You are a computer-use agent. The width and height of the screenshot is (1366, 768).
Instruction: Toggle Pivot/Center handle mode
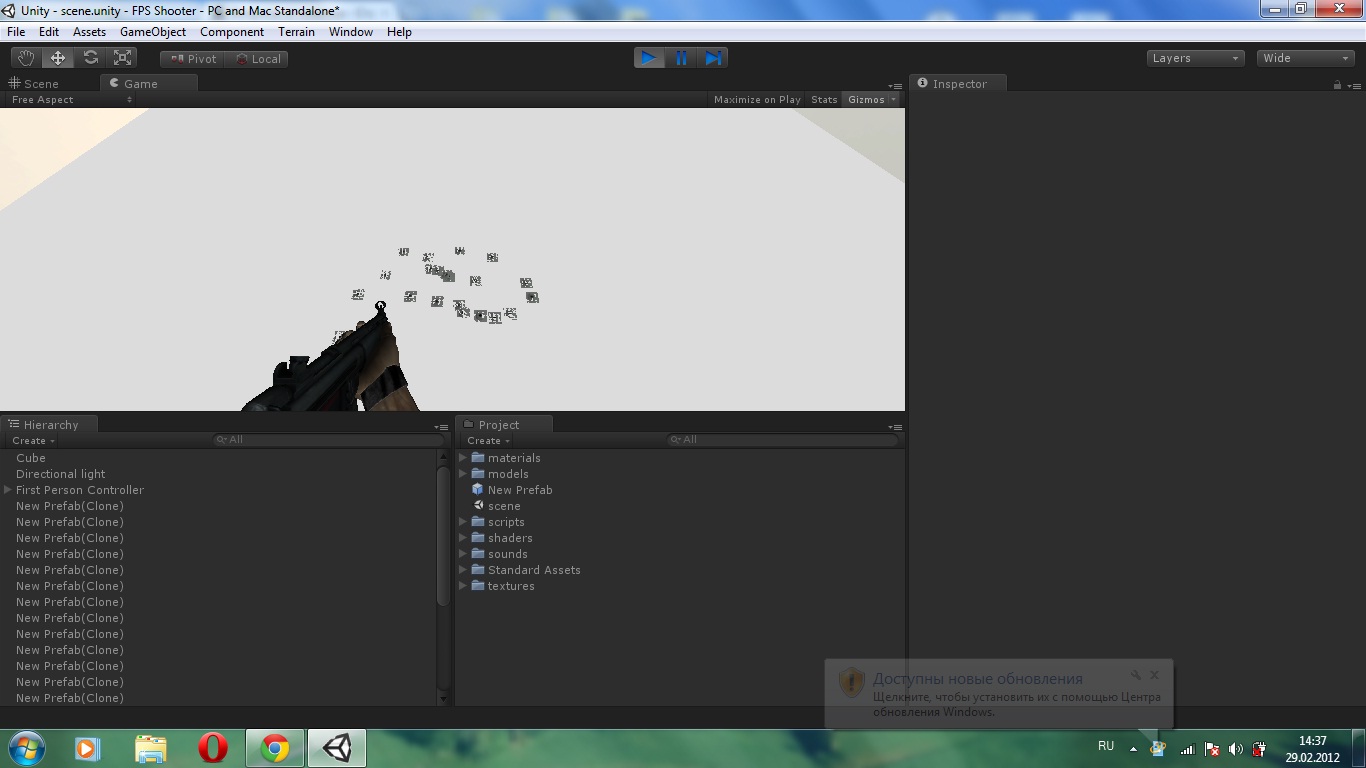click(193, 59)
